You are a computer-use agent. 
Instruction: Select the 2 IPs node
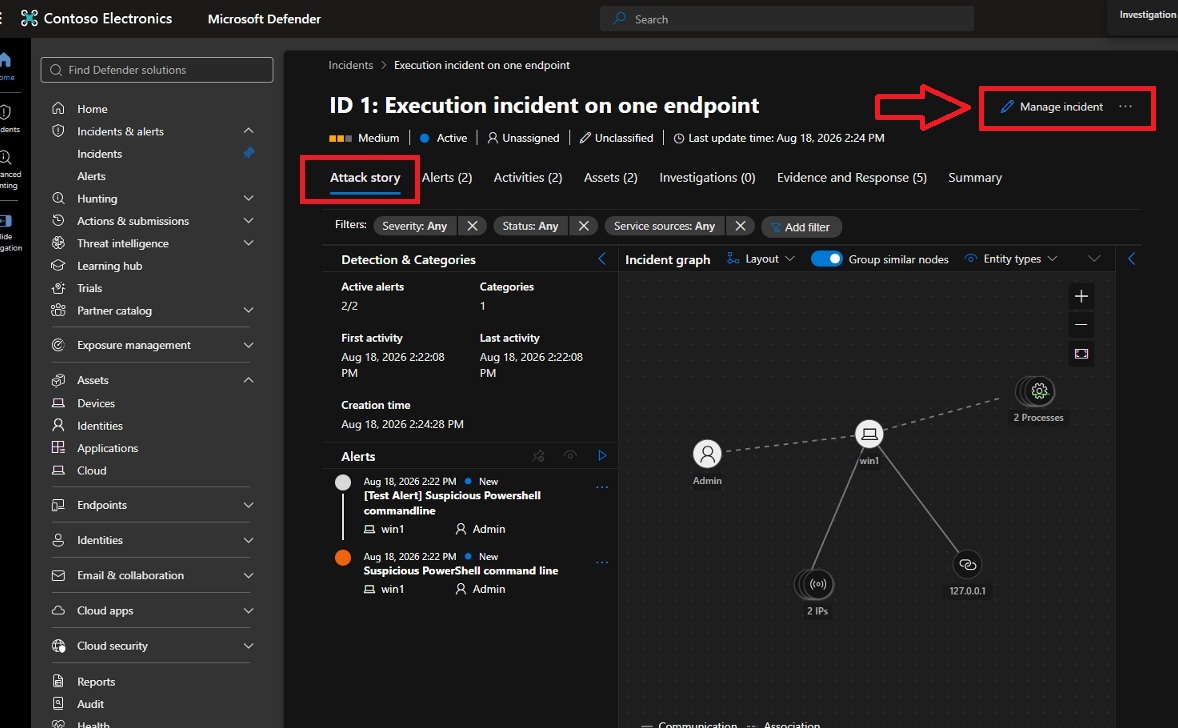[815, 585]
